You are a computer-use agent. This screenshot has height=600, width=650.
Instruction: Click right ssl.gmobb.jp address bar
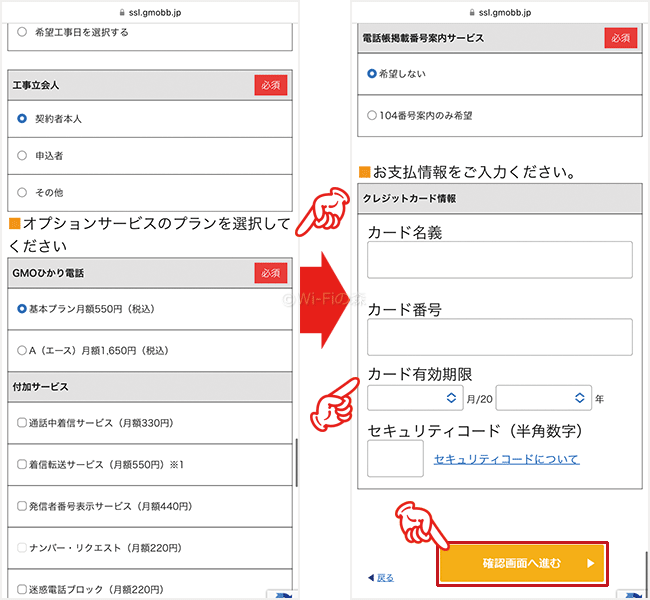(x=500, y=12)
